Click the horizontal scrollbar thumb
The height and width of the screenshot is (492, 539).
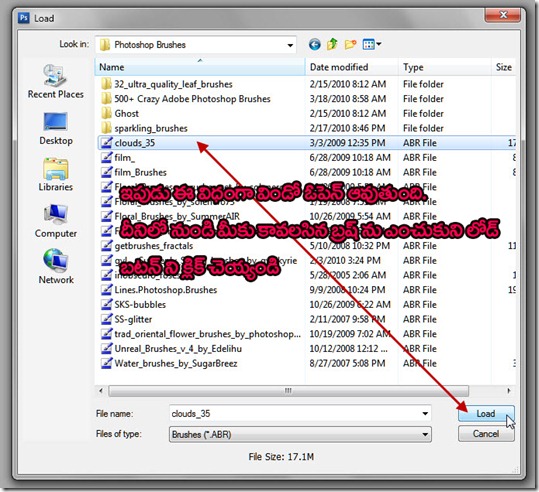[288, 391]
